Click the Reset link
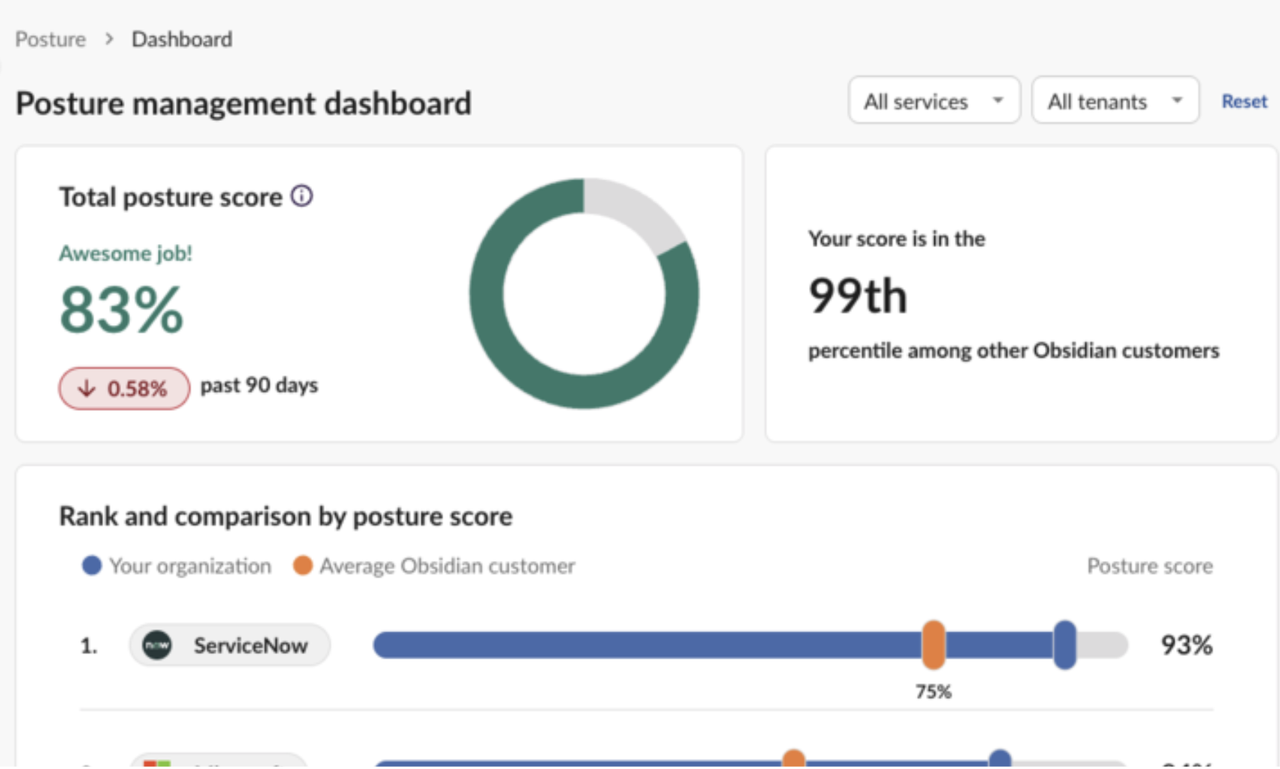Image resolution: width=1280 pixels, height=769 pixels. click(1244, 101)
